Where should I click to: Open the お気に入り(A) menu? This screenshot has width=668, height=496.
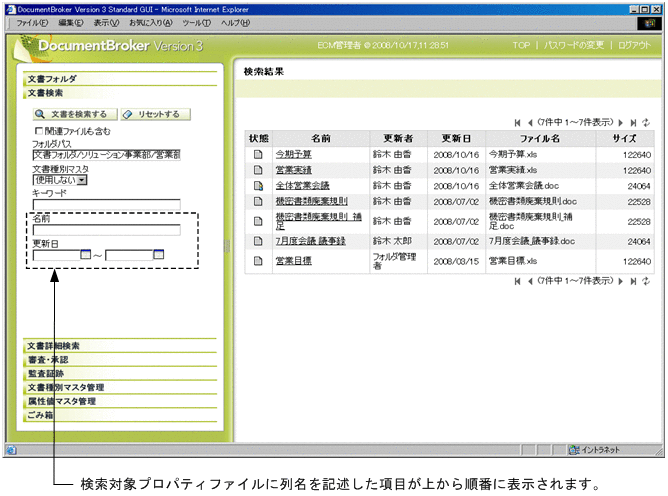(x=148, y=22)
